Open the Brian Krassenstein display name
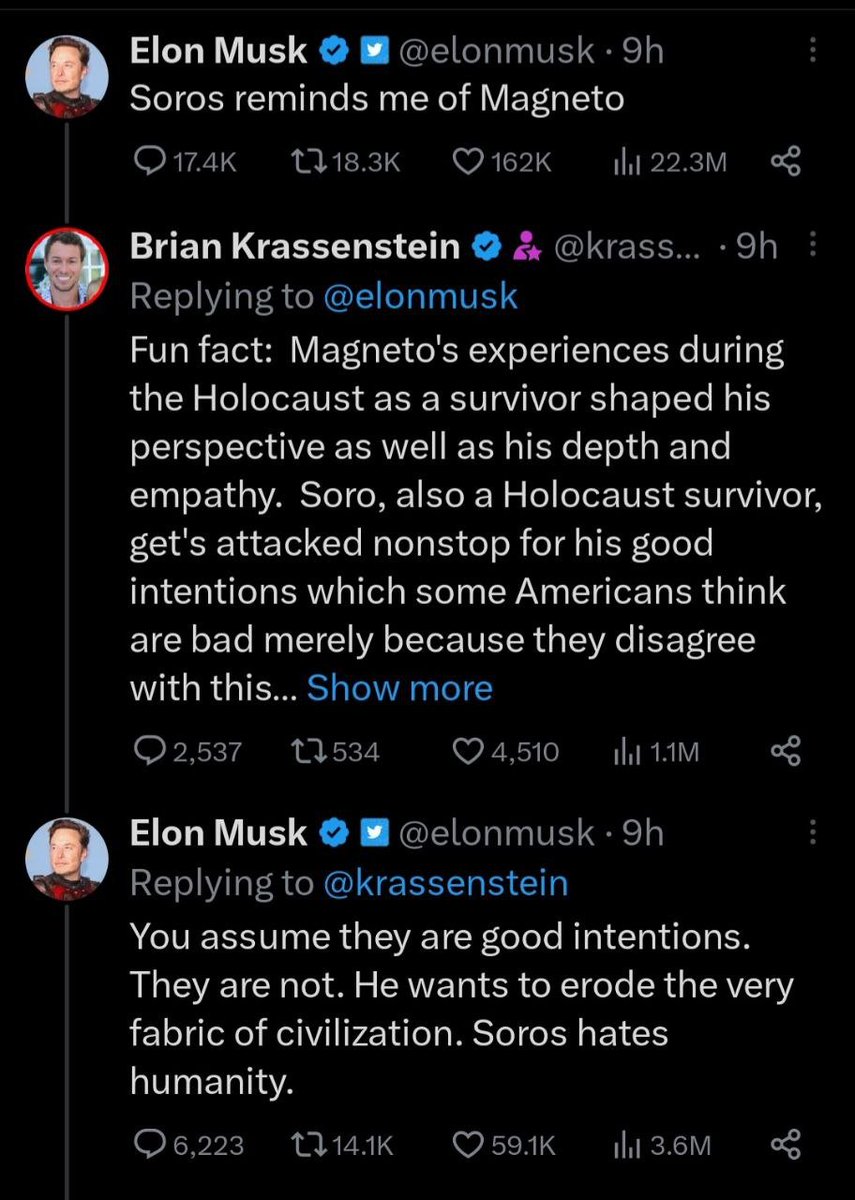Image resolution: width=855 pixels, height=1200 pixels. click(295, 246)
